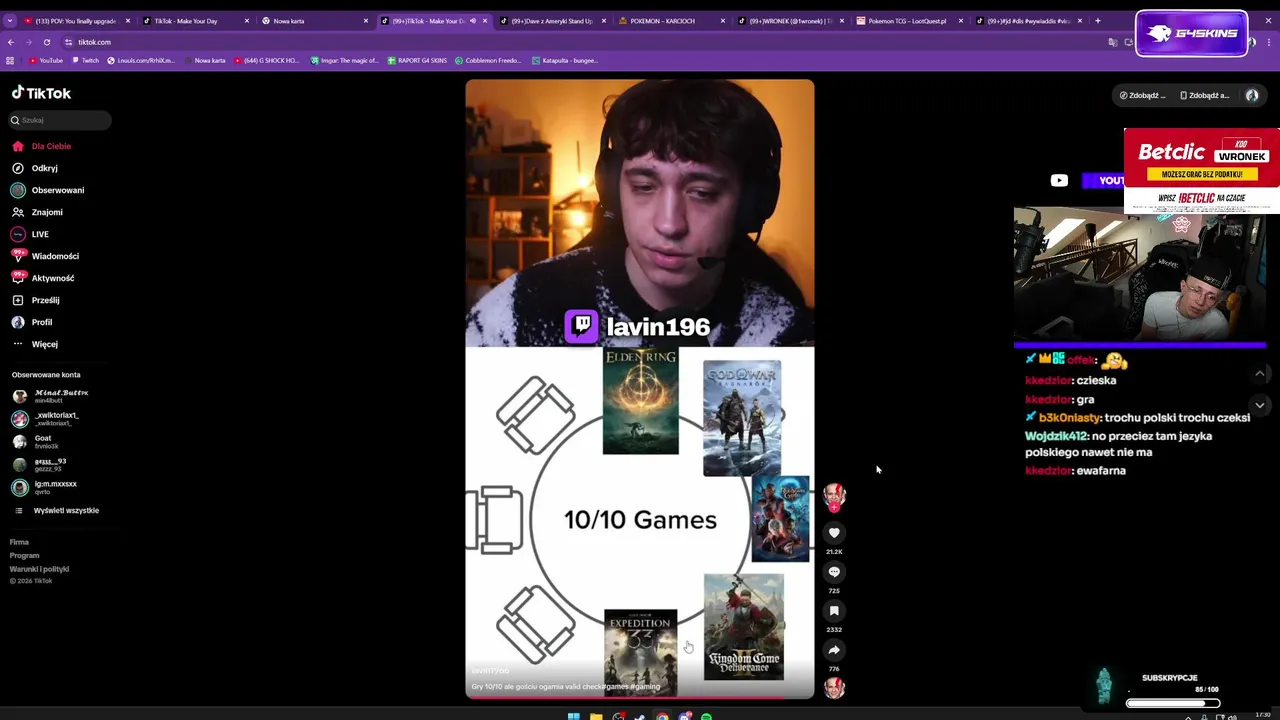Viewport: 1280px width, 720px height.
Task: Go to previous video with up chevron
Action: point(1260,373)
